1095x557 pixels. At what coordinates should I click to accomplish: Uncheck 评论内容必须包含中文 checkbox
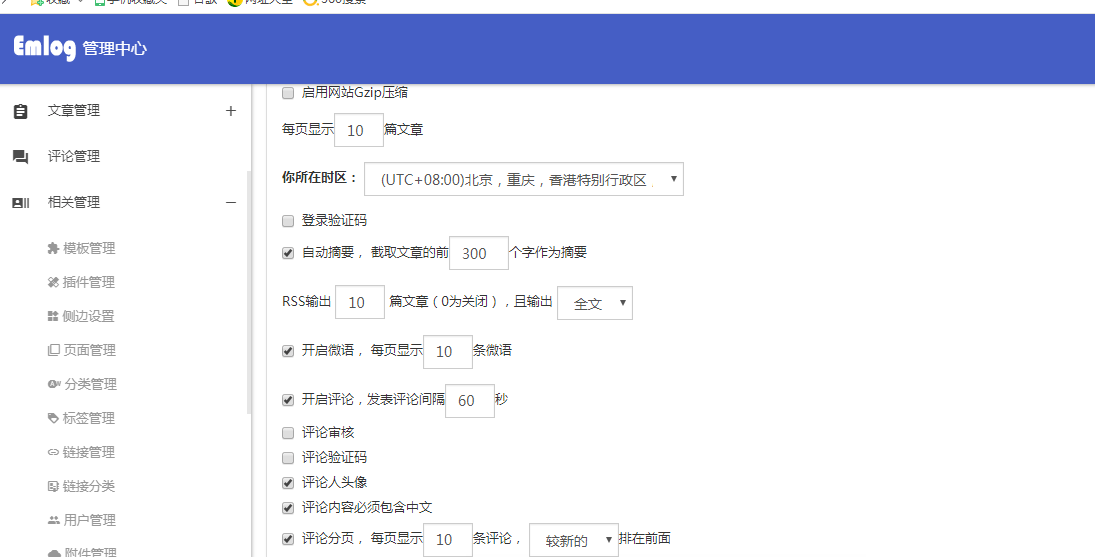pyautogui.click(x=288, y=508)
